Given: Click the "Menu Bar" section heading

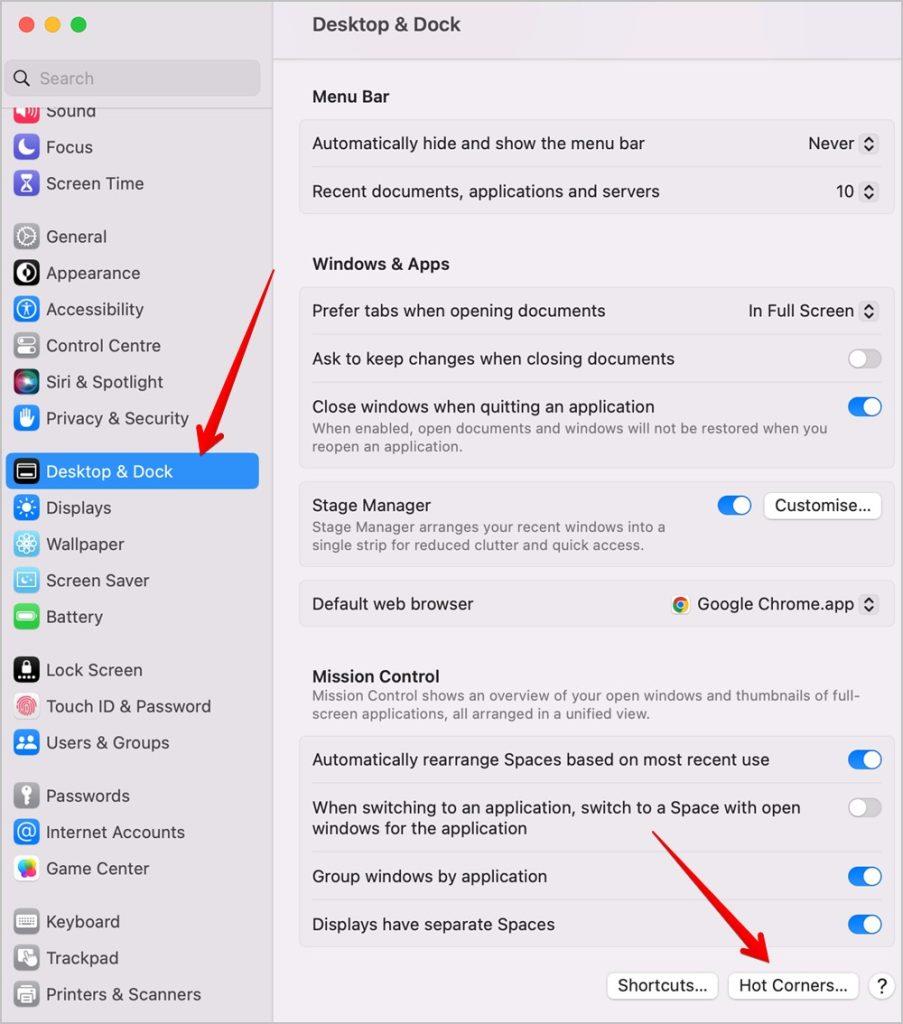Looking at the screenshot, I should [x=351, y=97].
